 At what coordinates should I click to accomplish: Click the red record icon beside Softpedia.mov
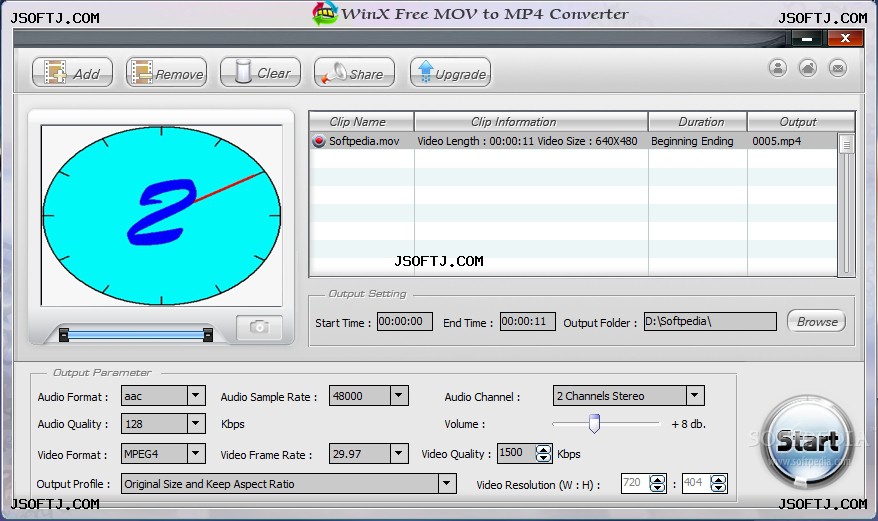coord(319,141)
